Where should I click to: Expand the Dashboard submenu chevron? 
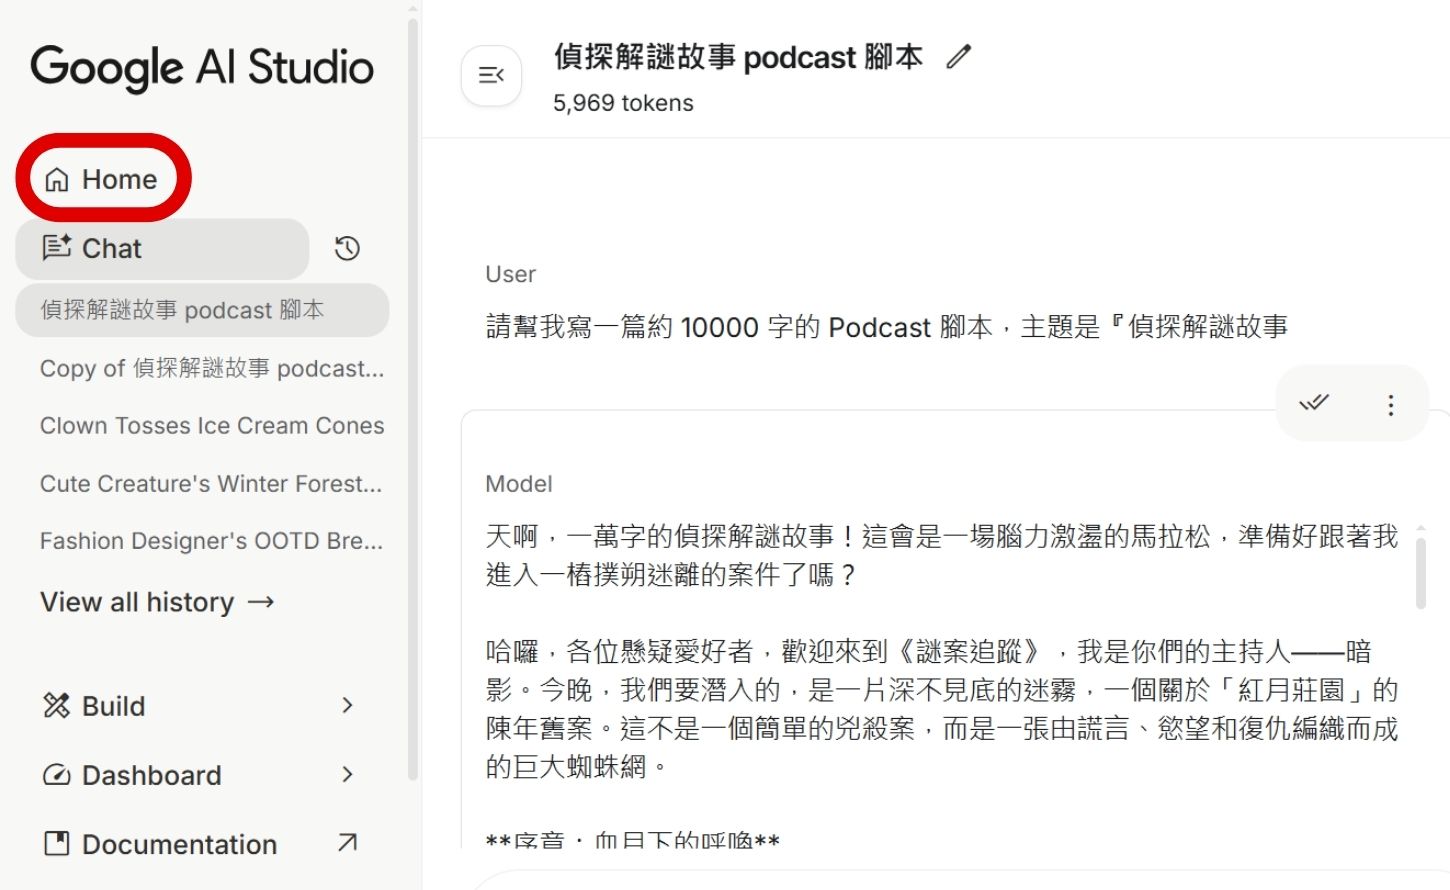click(x=347, y=775)
